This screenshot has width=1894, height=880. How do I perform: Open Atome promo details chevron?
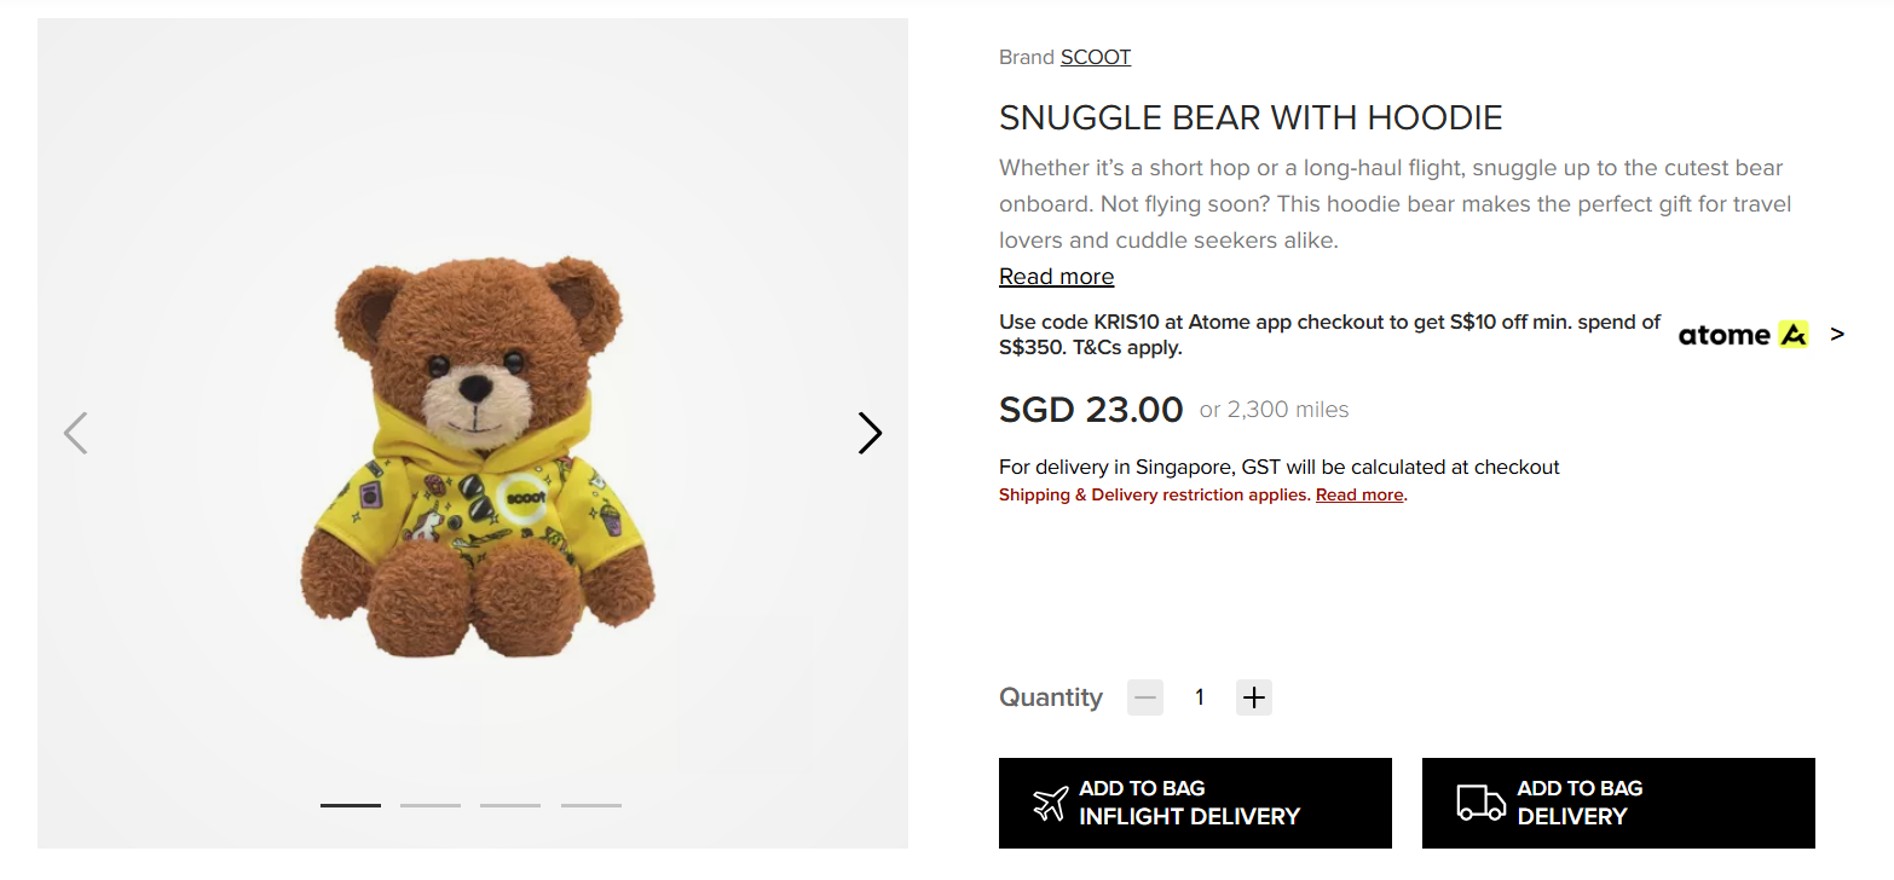(x=1837, y=335)
